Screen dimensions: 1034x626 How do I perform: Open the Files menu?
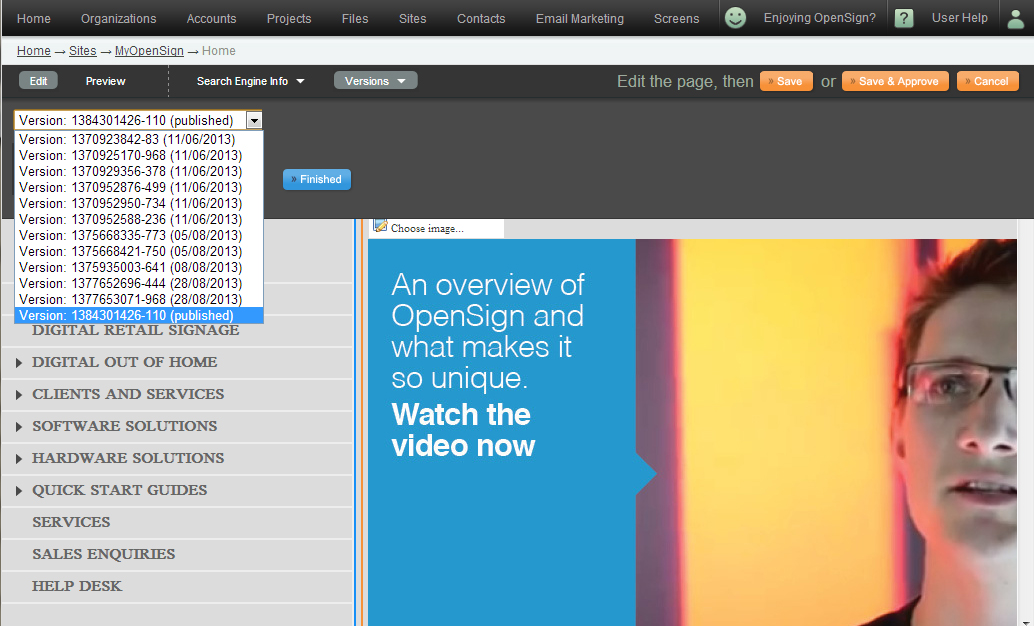pos(355,18)
